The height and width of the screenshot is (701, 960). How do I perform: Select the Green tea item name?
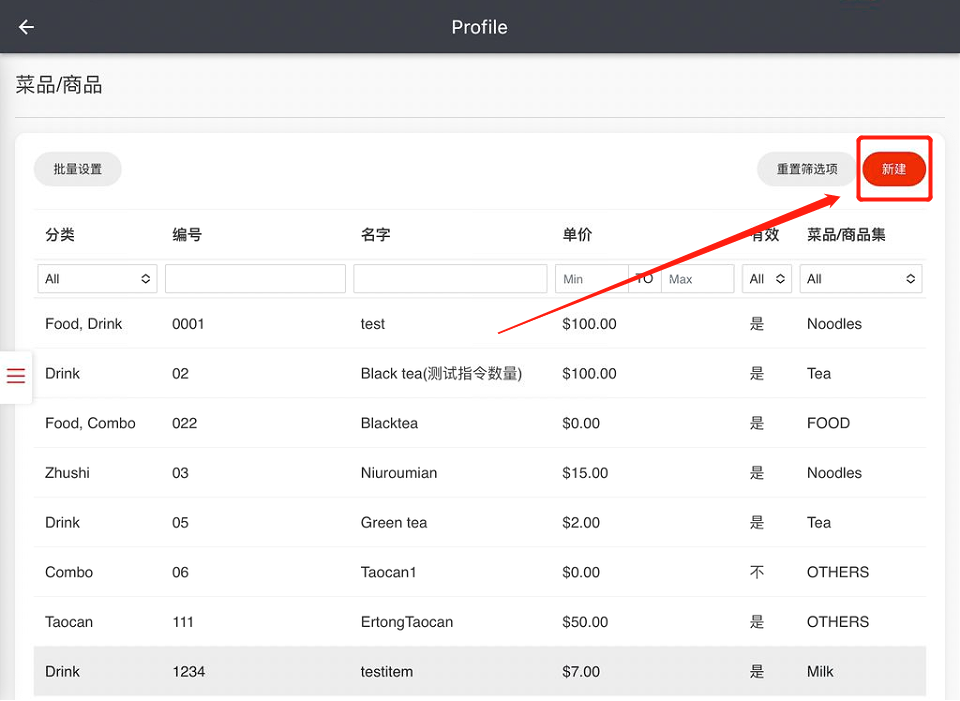pyautogui.click(x=394, y=522)
